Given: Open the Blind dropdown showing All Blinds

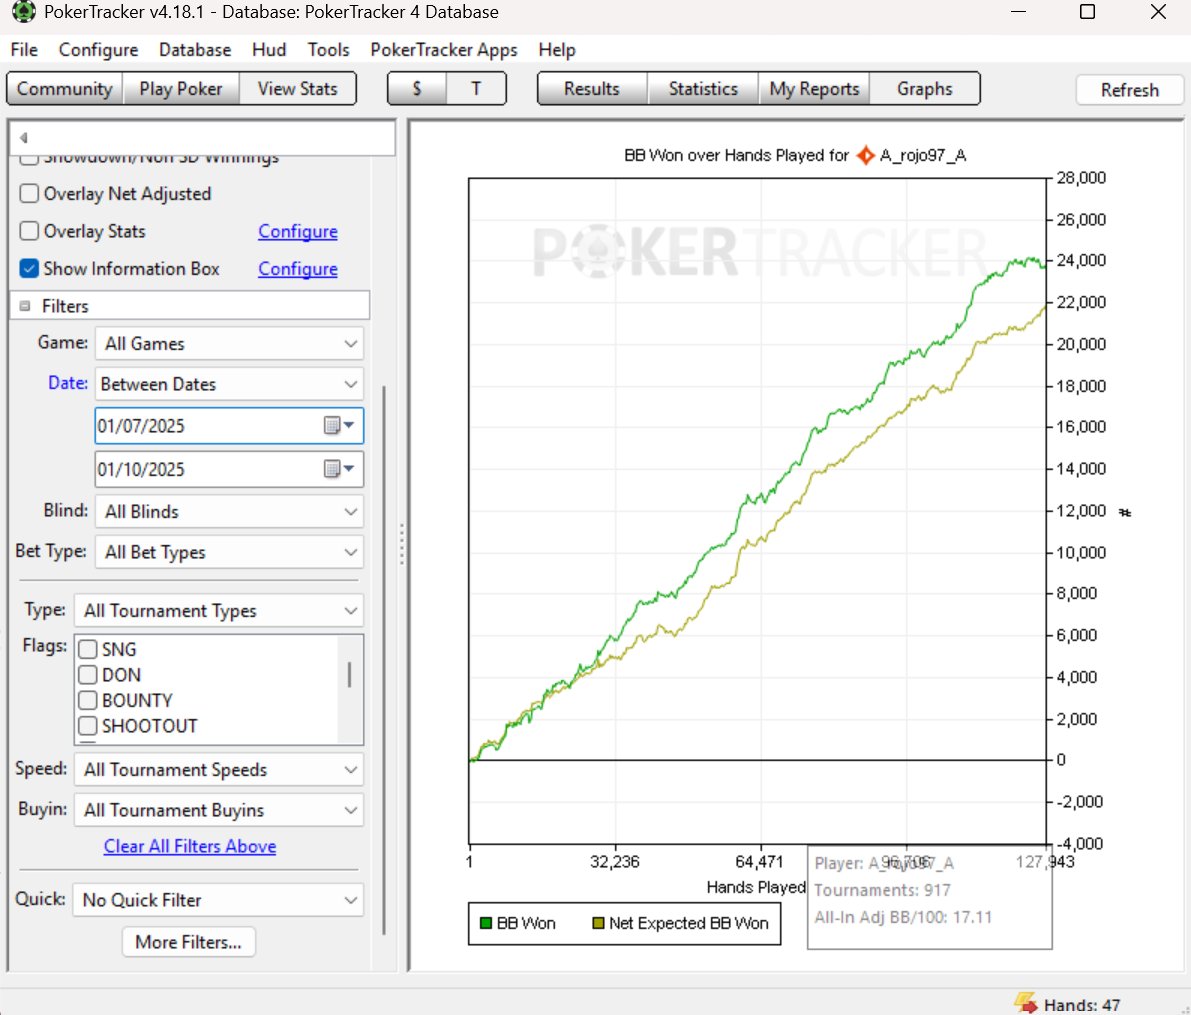Looking at the screenshot, I should tap(229, 511).
